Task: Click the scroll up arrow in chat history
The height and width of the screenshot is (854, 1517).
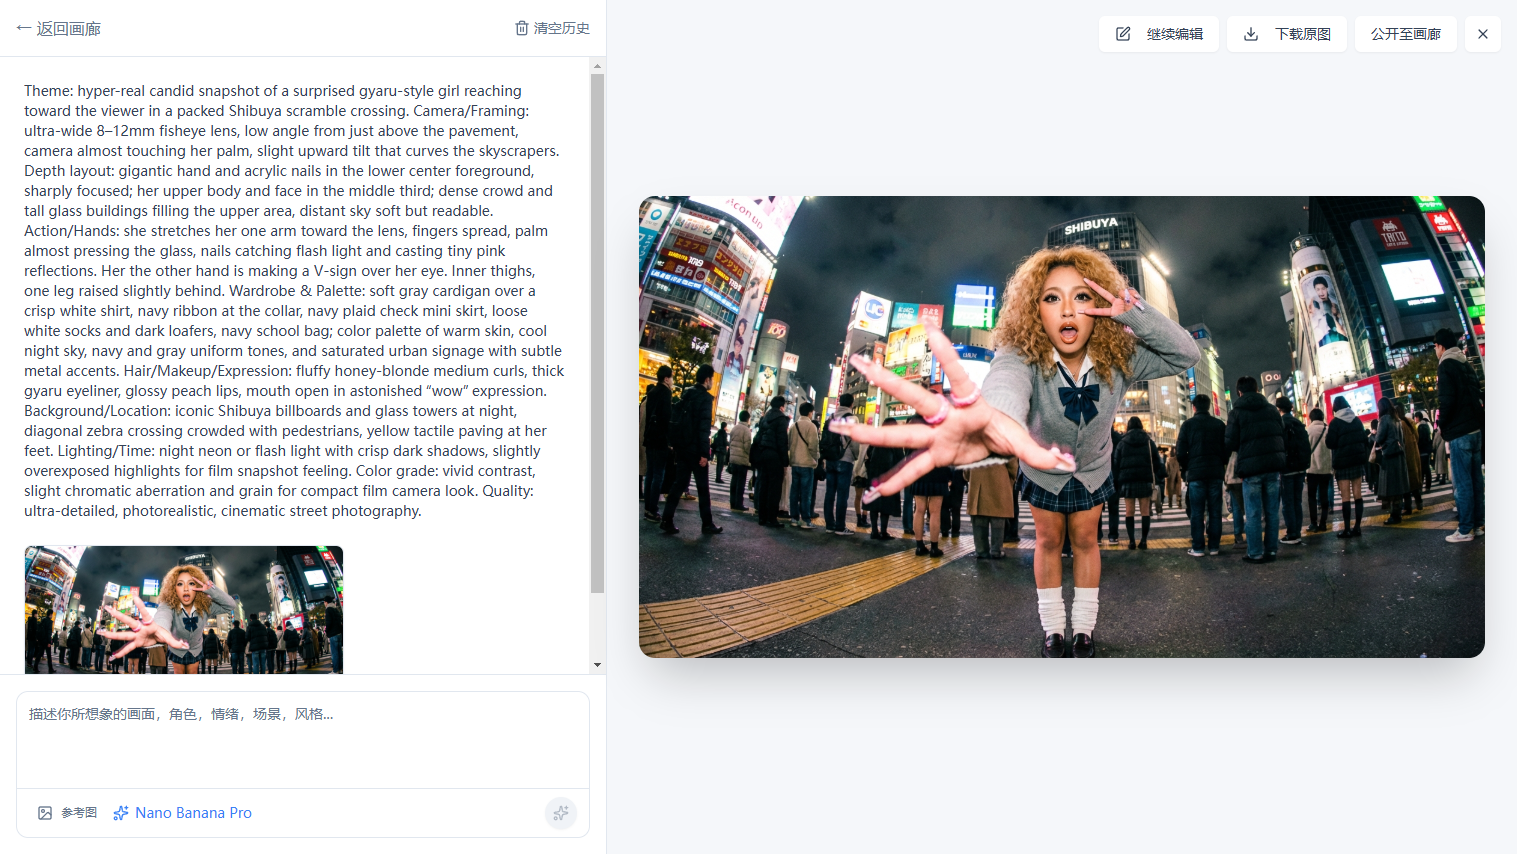Action: pyautogui.click(x=597, y=67)
